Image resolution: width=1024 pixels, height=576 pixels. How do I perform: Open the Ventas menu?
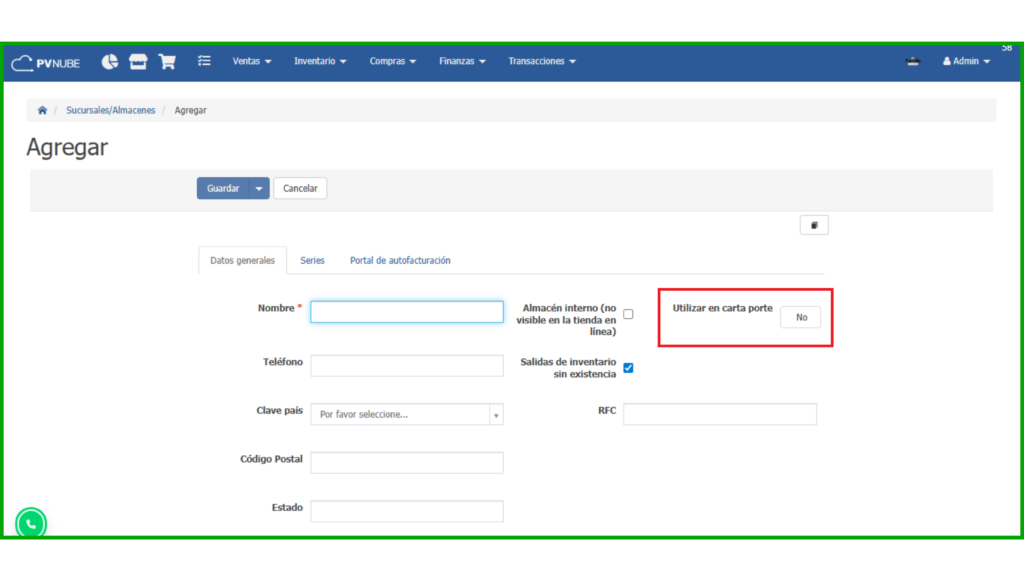click(252, 62)
